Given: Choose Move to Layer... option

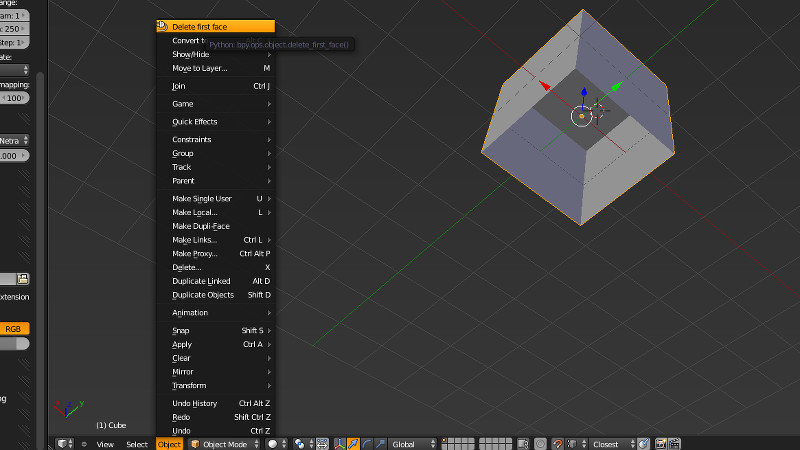Looking at the screenshot, I should (215, 68).
